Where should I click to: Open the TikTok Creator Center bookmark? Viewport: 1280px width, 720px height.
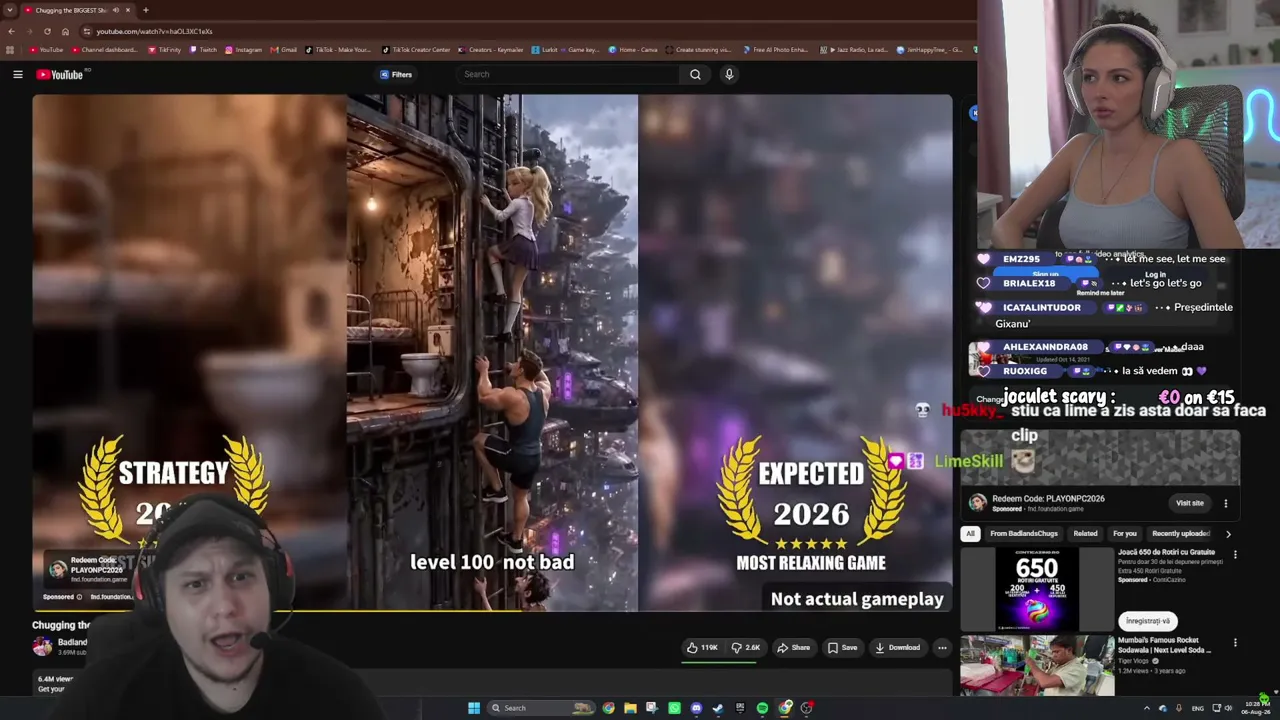tap(415, 49)
